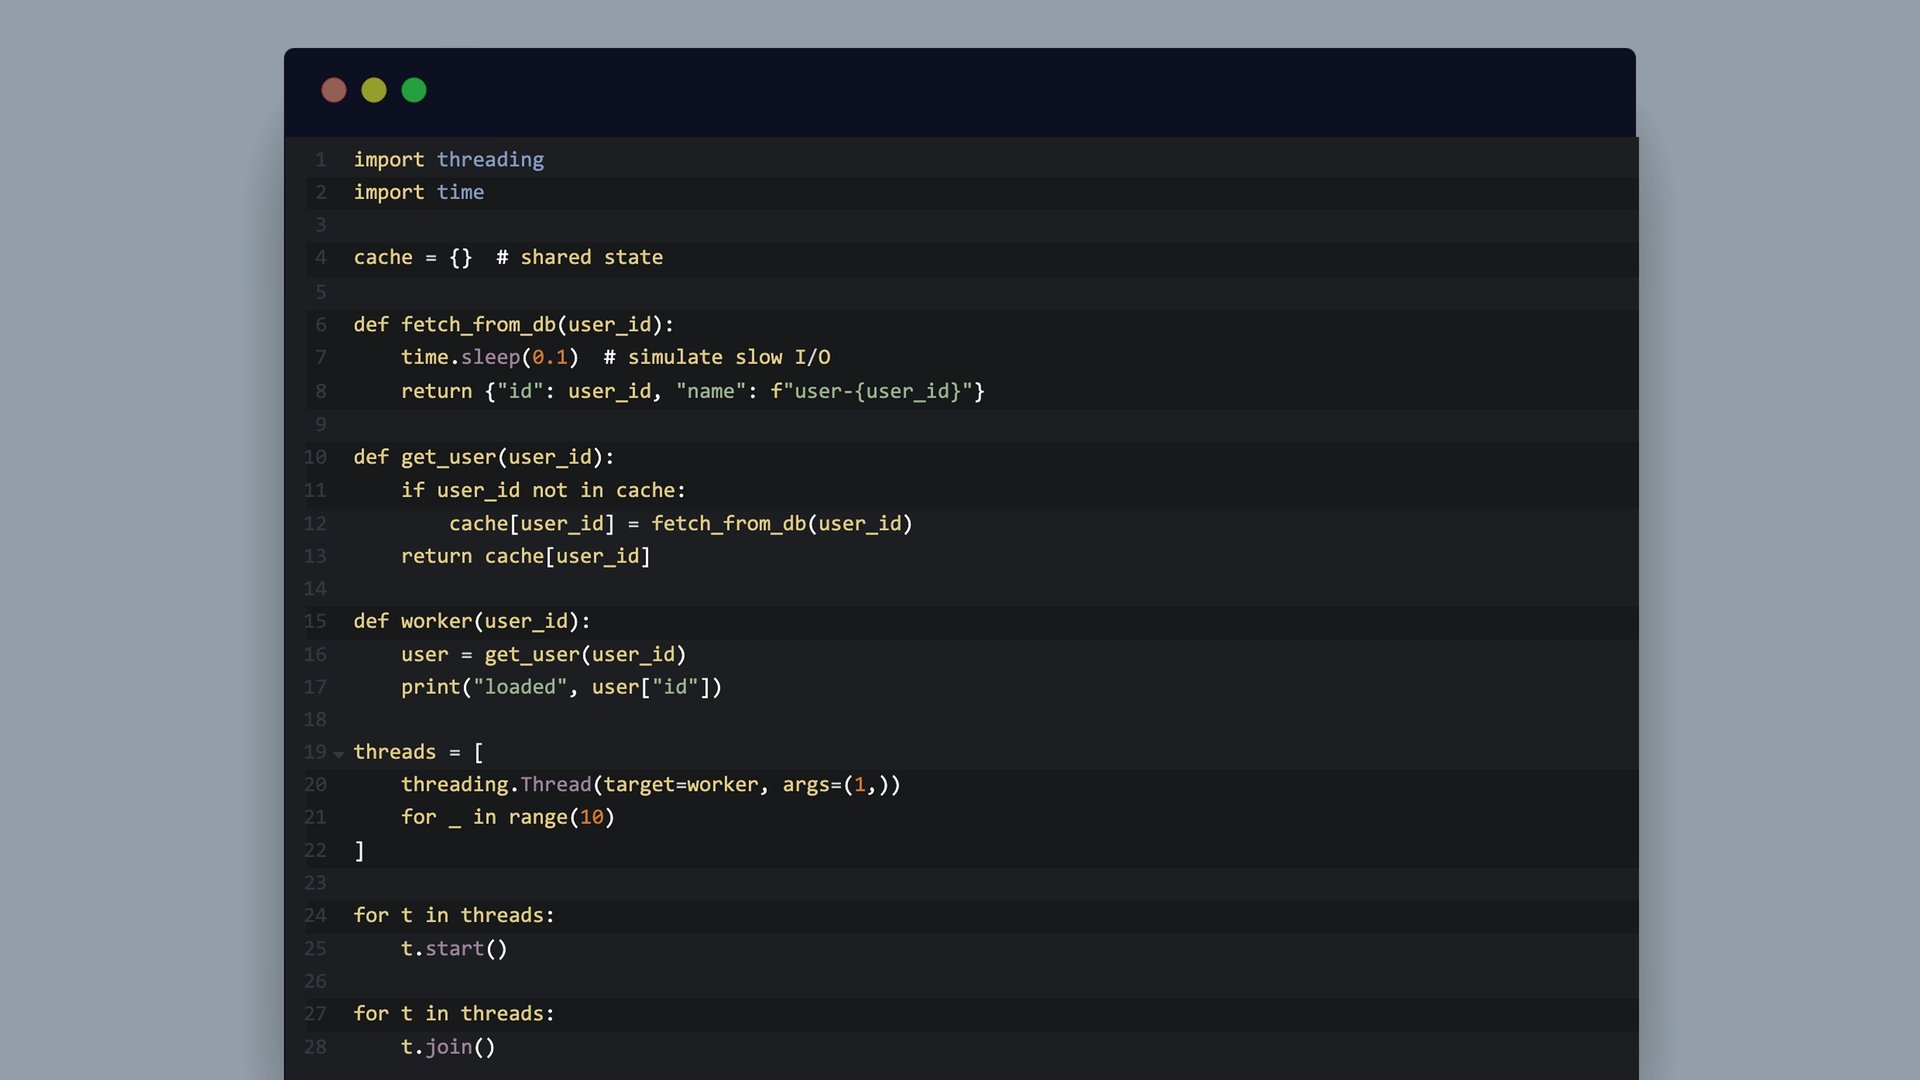
Task: Click the '# shared state' comment
Action: tap(580, 257)
